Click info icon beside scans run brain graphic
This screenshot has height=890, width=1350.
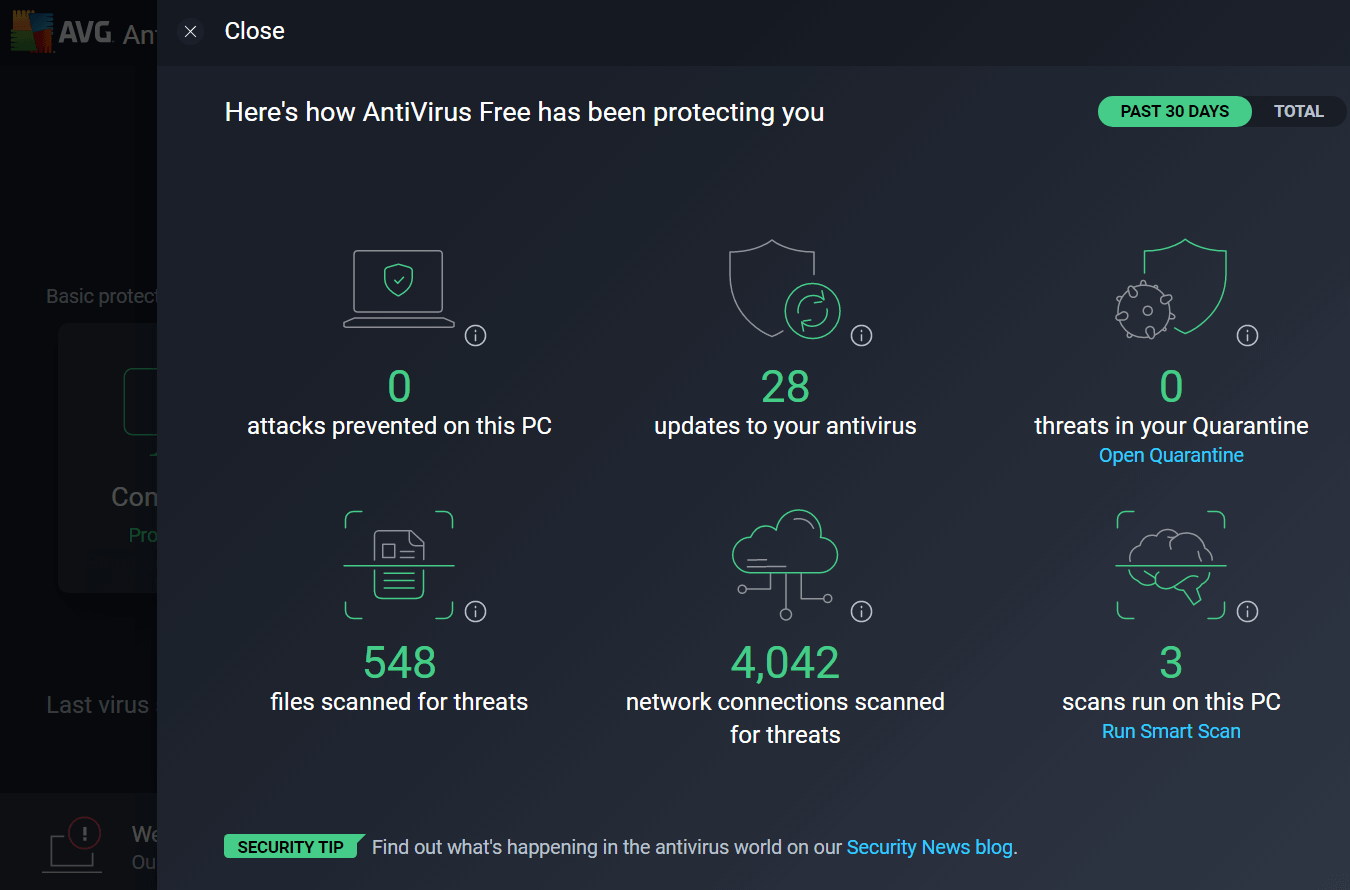(1247, 611)
